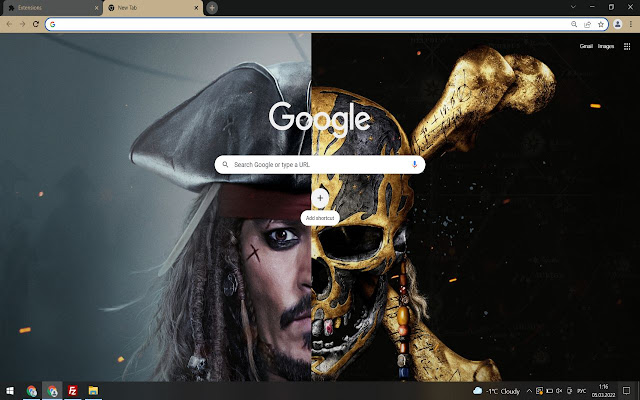Bookmark this page with the star icon
The width and height of the screenshot is (640, 400).
[x=600, y=24]
